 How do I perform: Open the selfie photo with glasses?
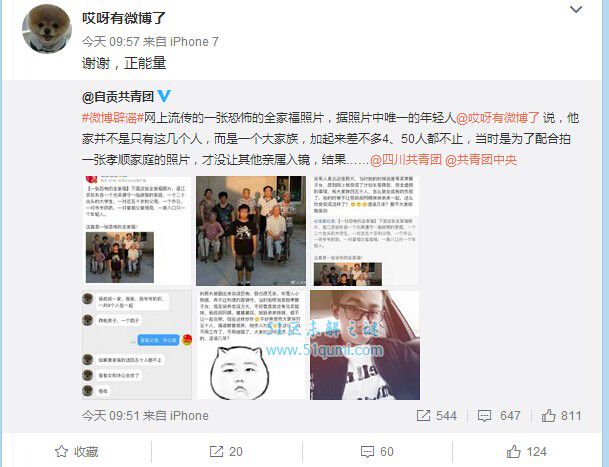(x=365, y=345)
